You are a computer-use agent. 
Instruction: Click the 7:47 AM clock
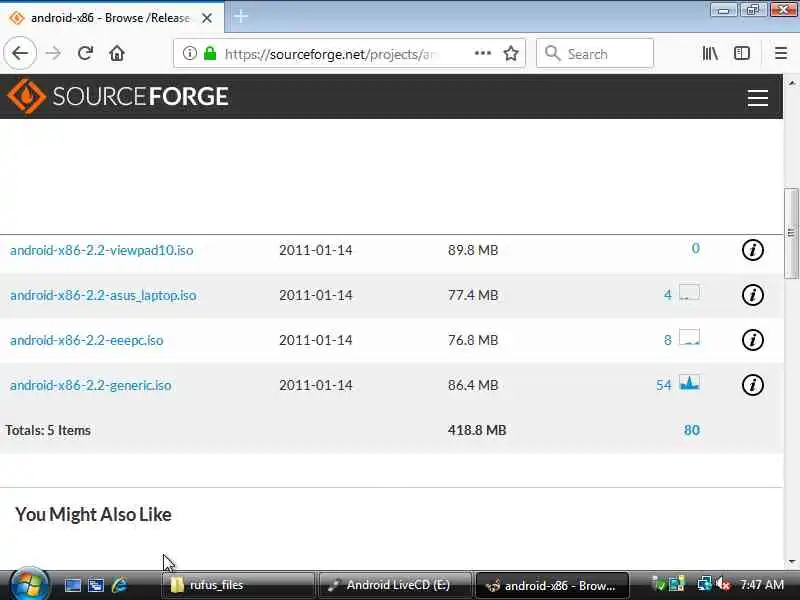click(x=762, y=584)
